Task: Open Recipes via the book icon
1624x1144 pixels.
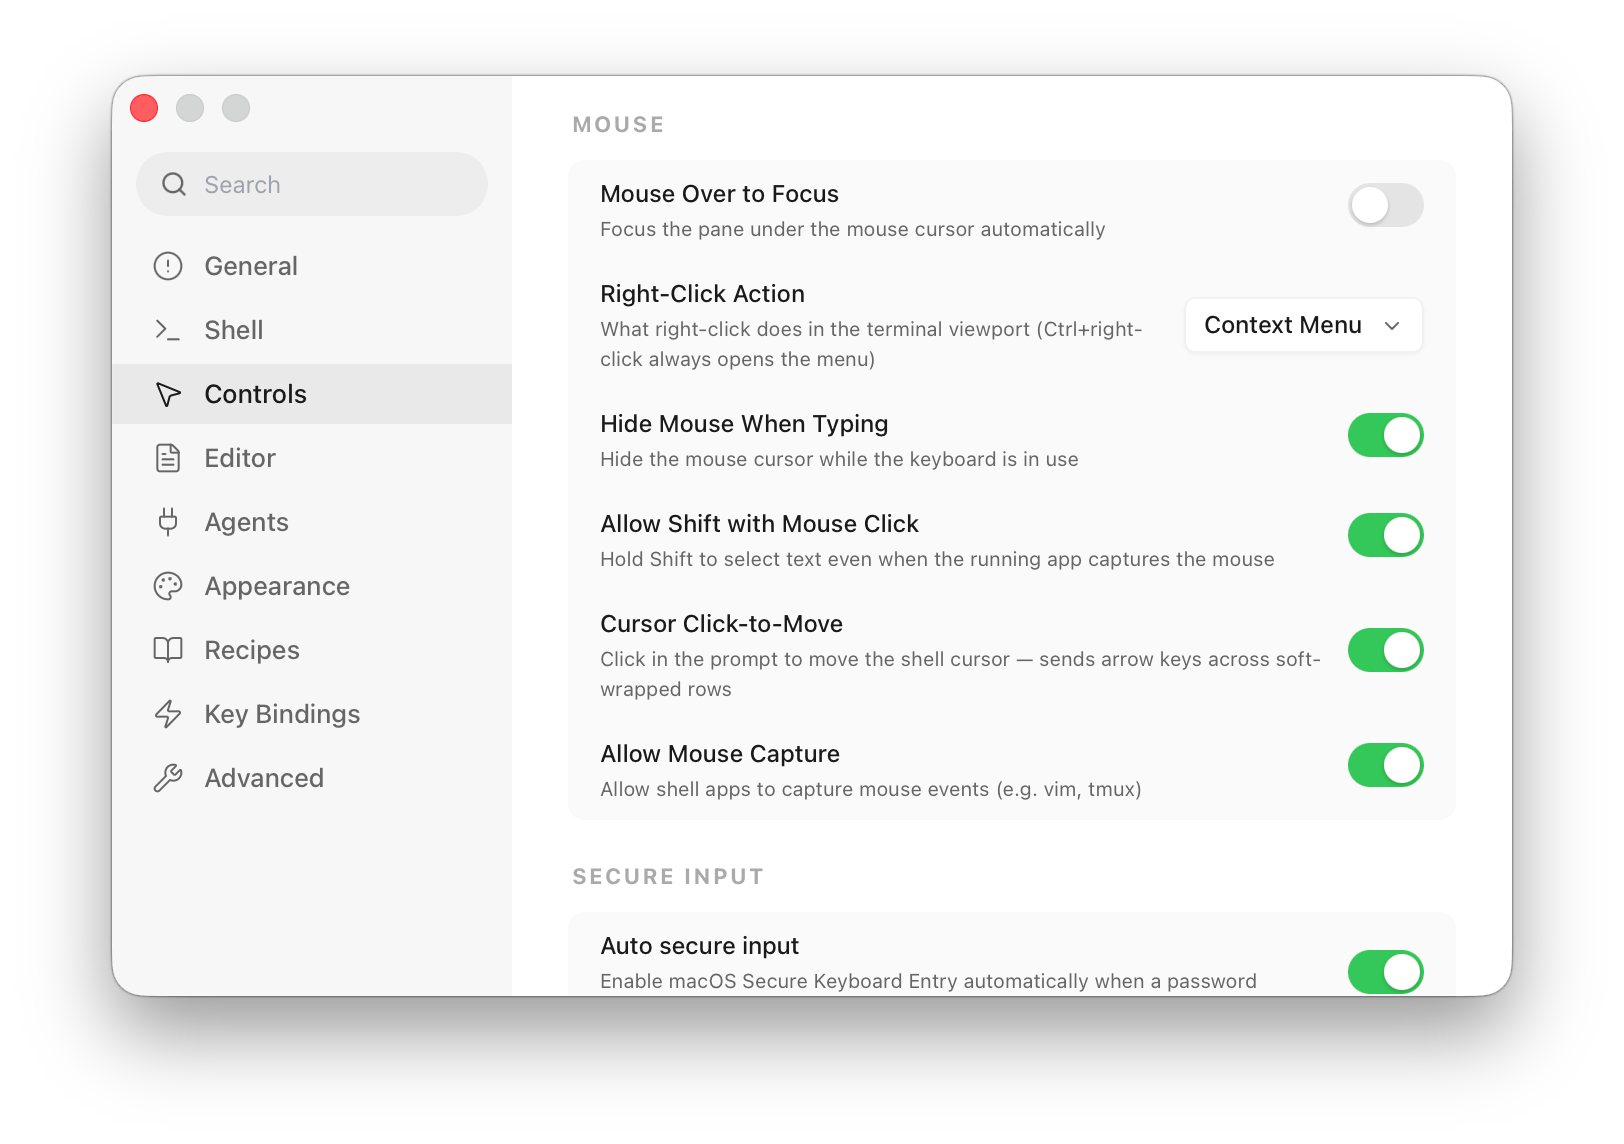Action: [x=168, y=650]
